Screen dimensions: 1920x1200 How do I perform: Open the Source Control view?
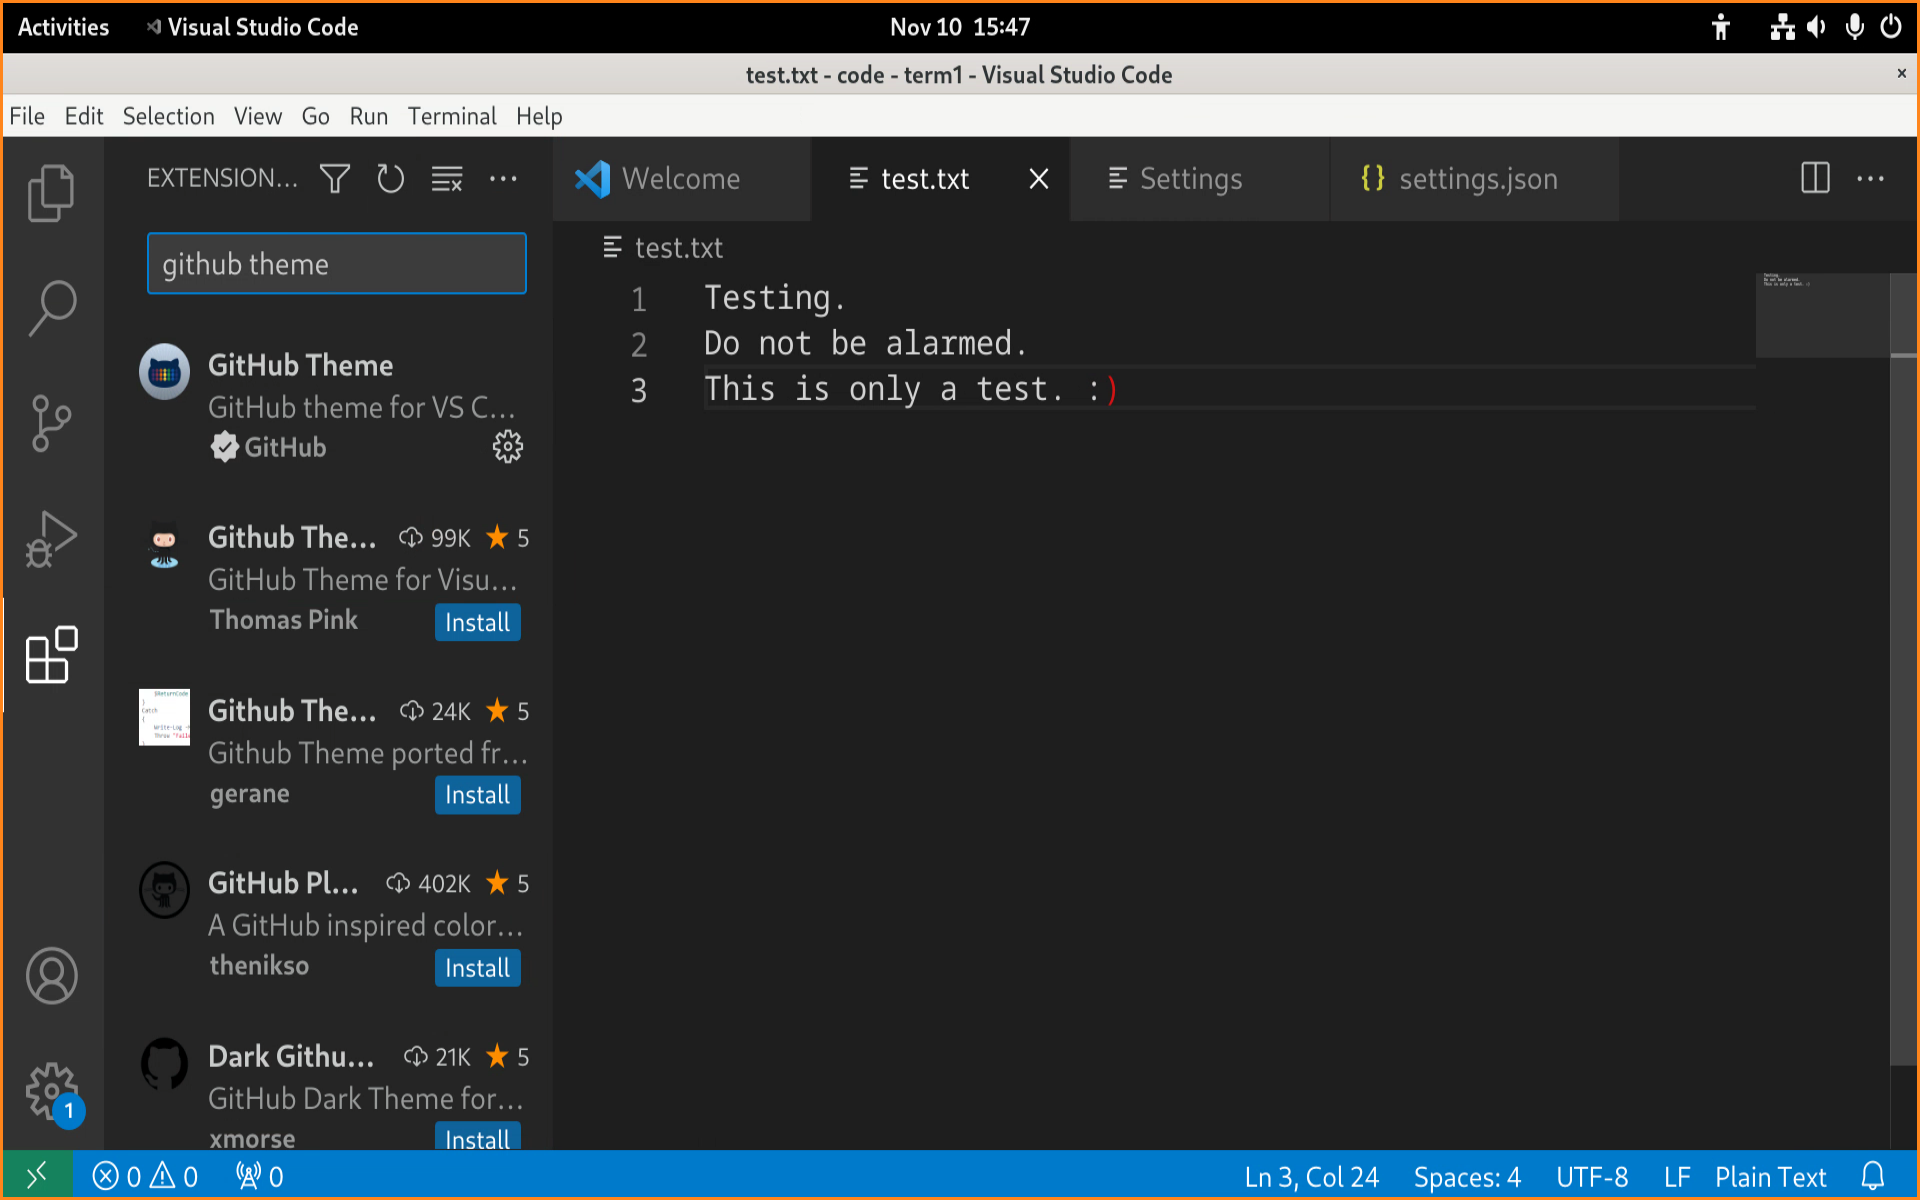51,423
